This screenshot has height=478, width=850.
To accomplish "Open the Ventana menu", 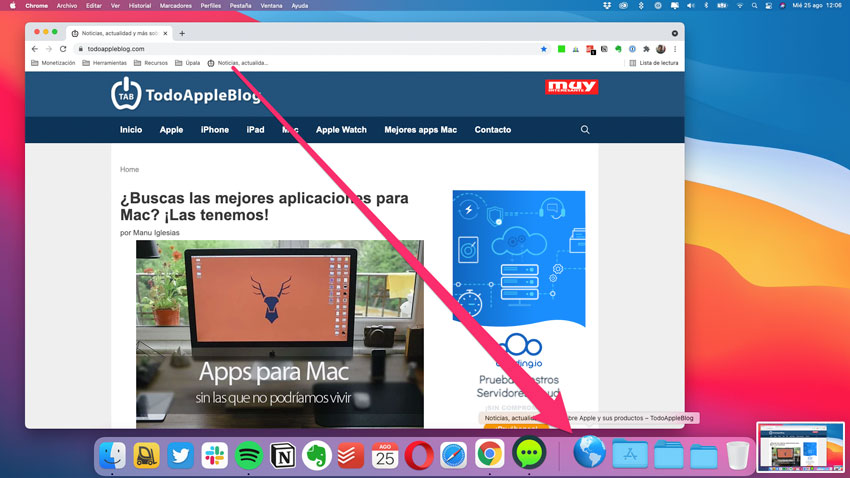I will pos(271,5).
